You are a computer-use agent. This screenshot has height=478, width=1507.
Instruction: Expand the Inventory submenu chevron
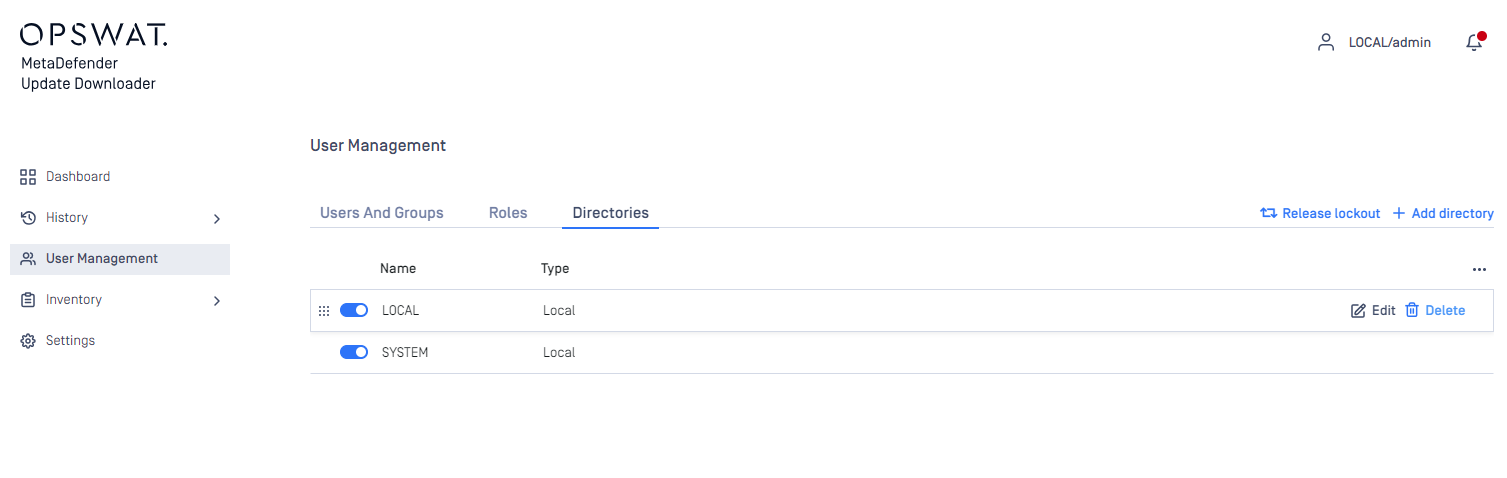pyautogui.click(x=217, y=300)
